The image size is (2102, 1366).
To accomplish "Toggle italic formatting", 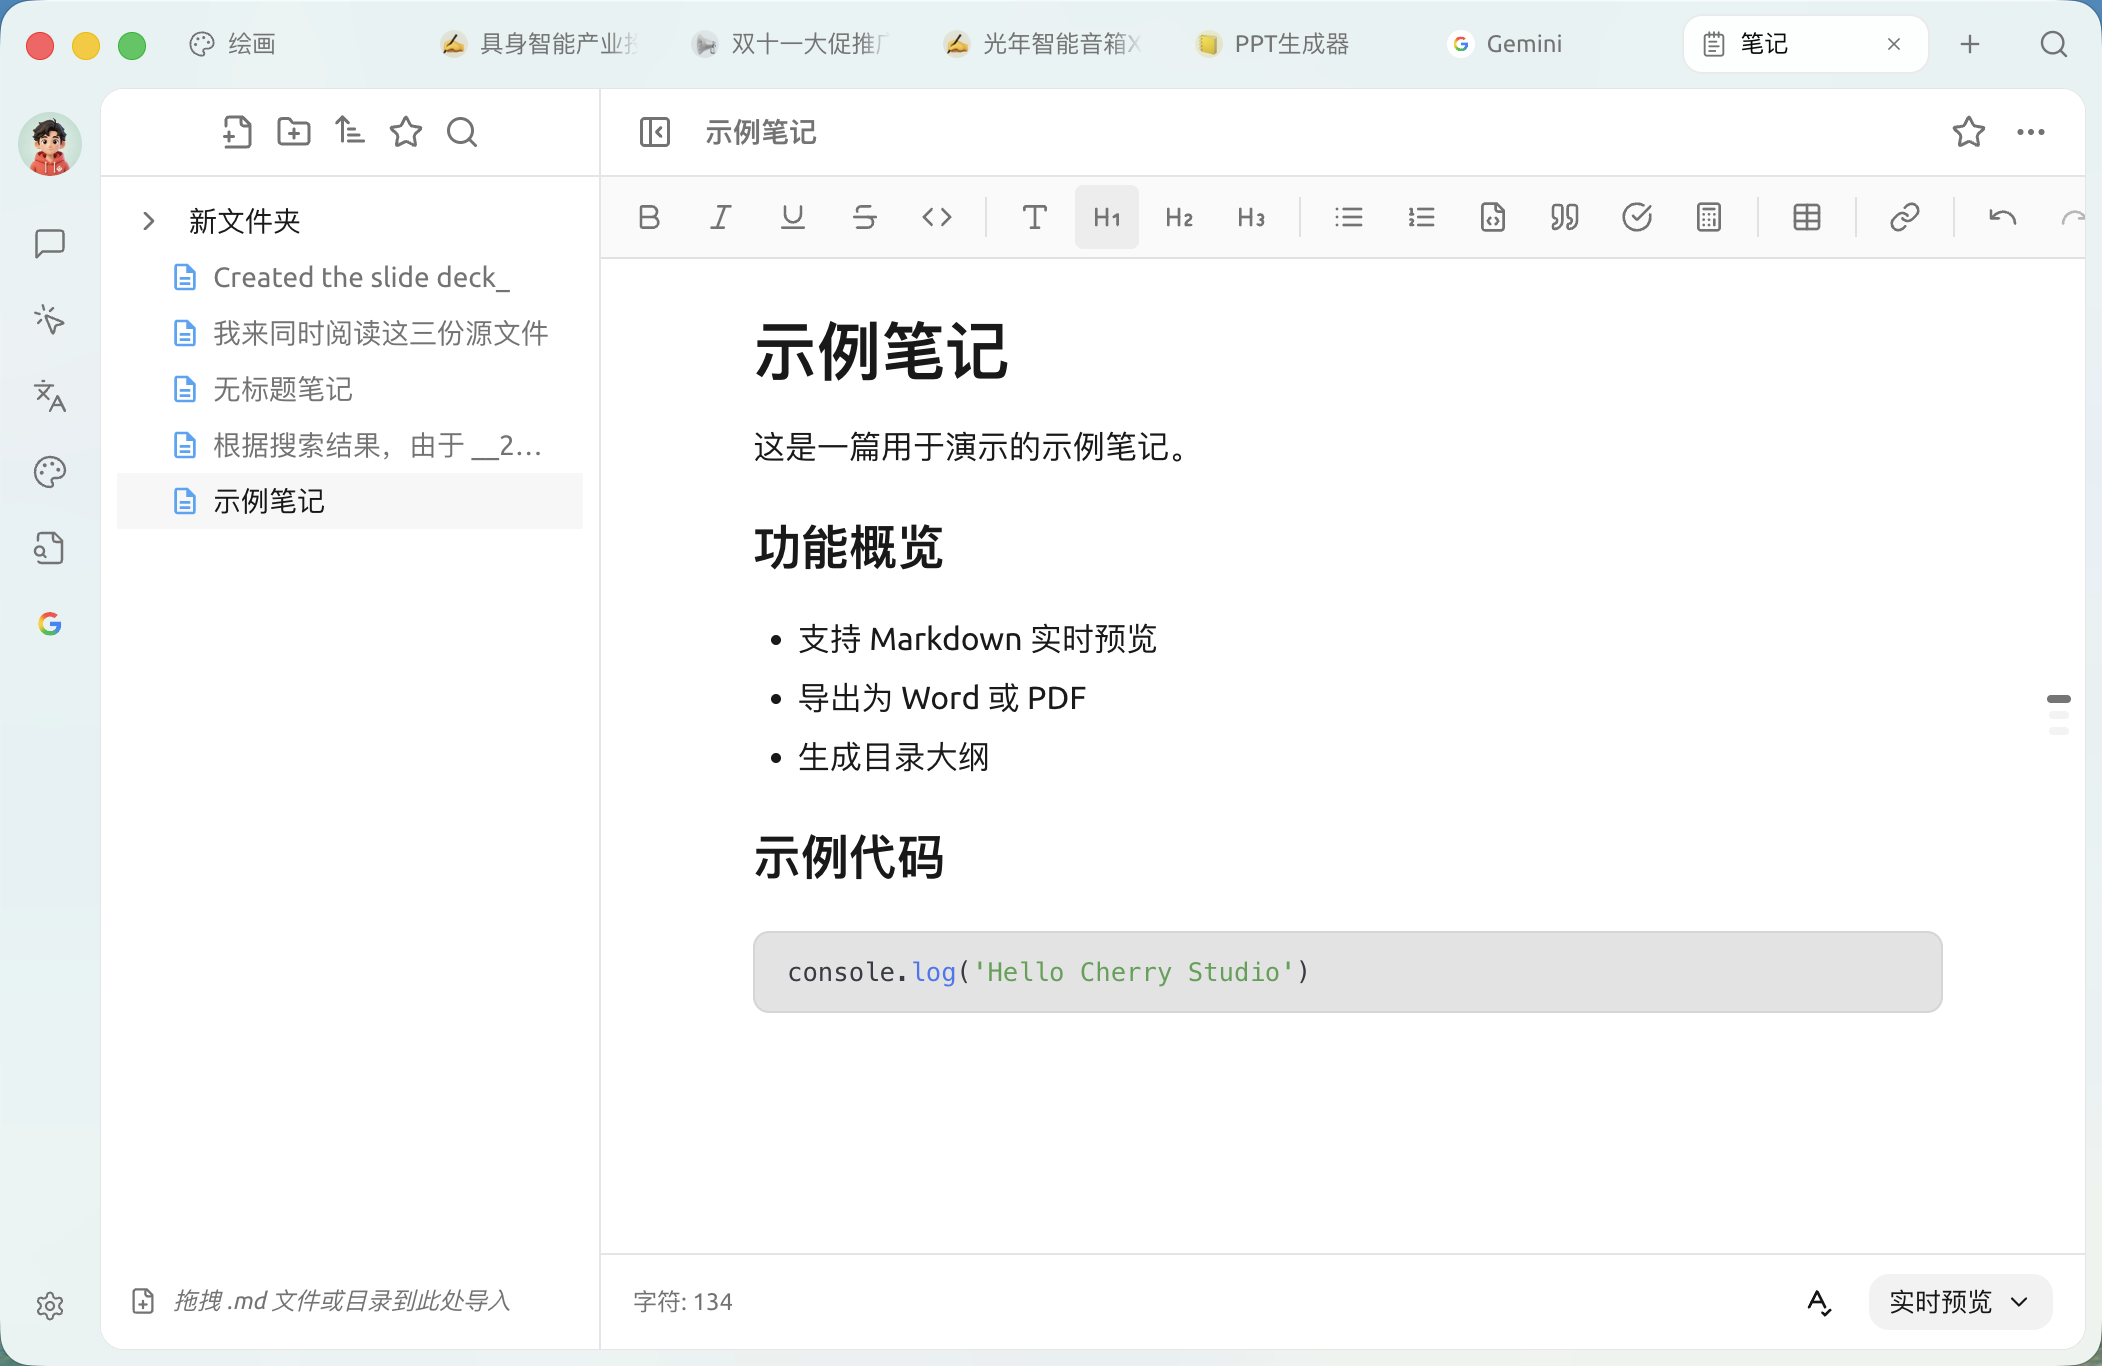I will (721, 217).
